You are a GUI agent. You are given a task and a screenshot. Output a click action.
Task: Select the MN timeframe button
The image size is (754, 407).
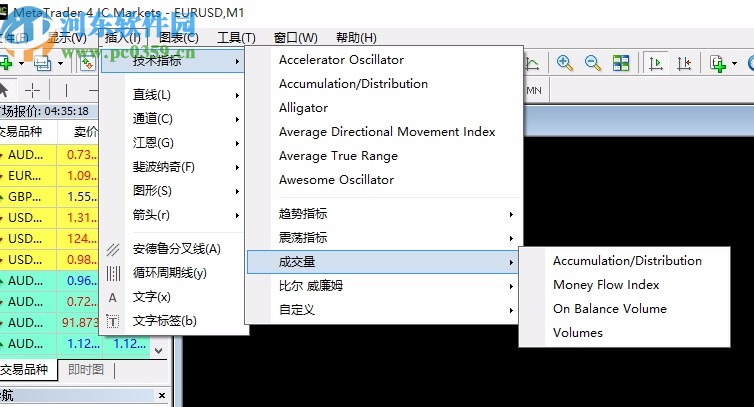(534, 90)
